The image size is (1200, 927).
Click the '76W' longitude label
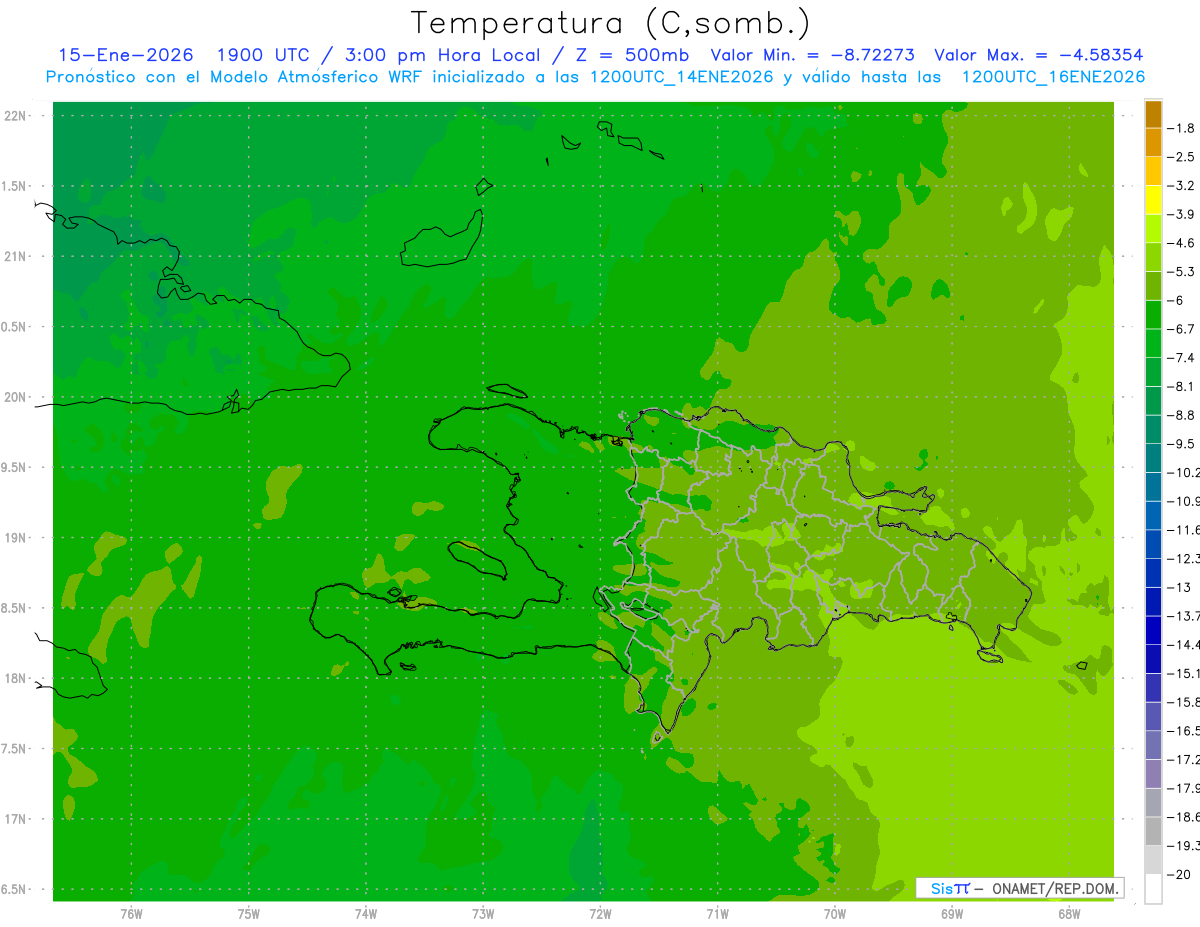tap(131, 914)
